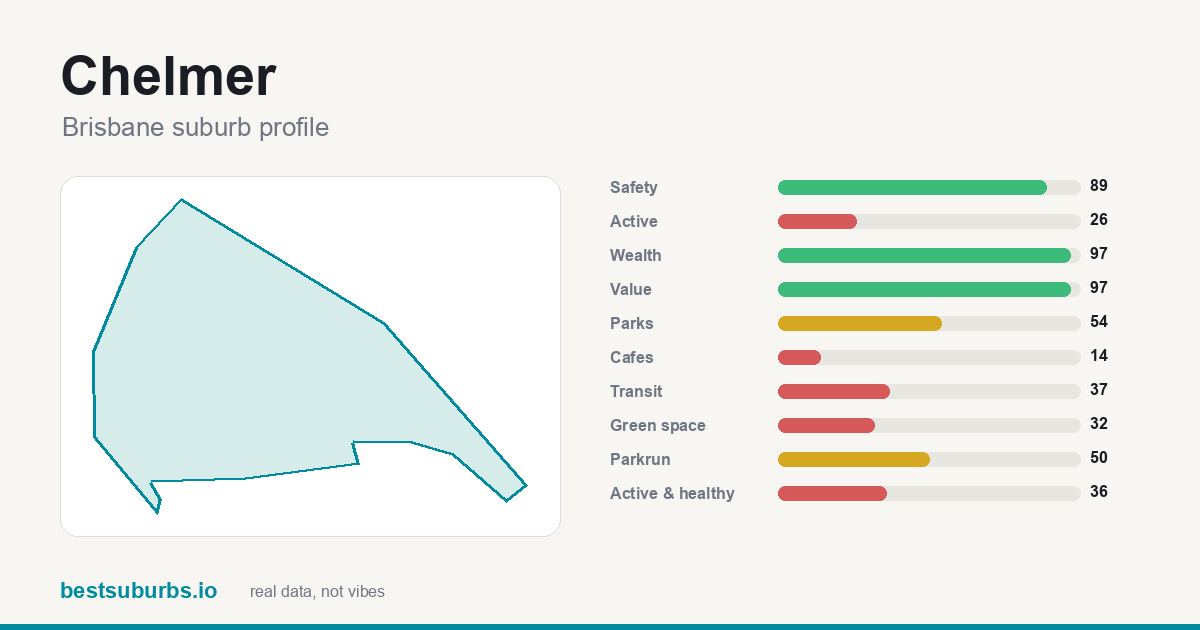Click the Chelmer suburb map outline

(309, 356)
